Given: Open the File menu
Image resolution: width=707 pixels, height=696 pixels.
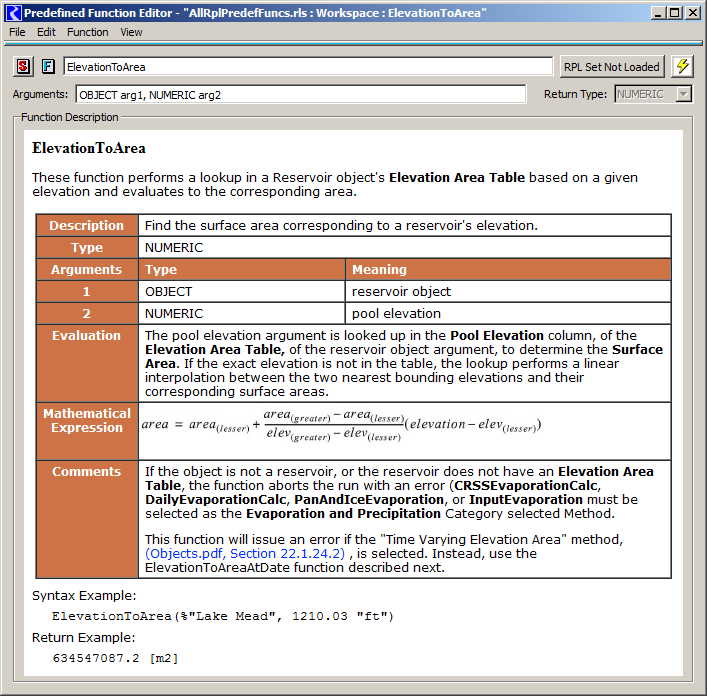Looking at the screenshot, I should coord(17,32).
